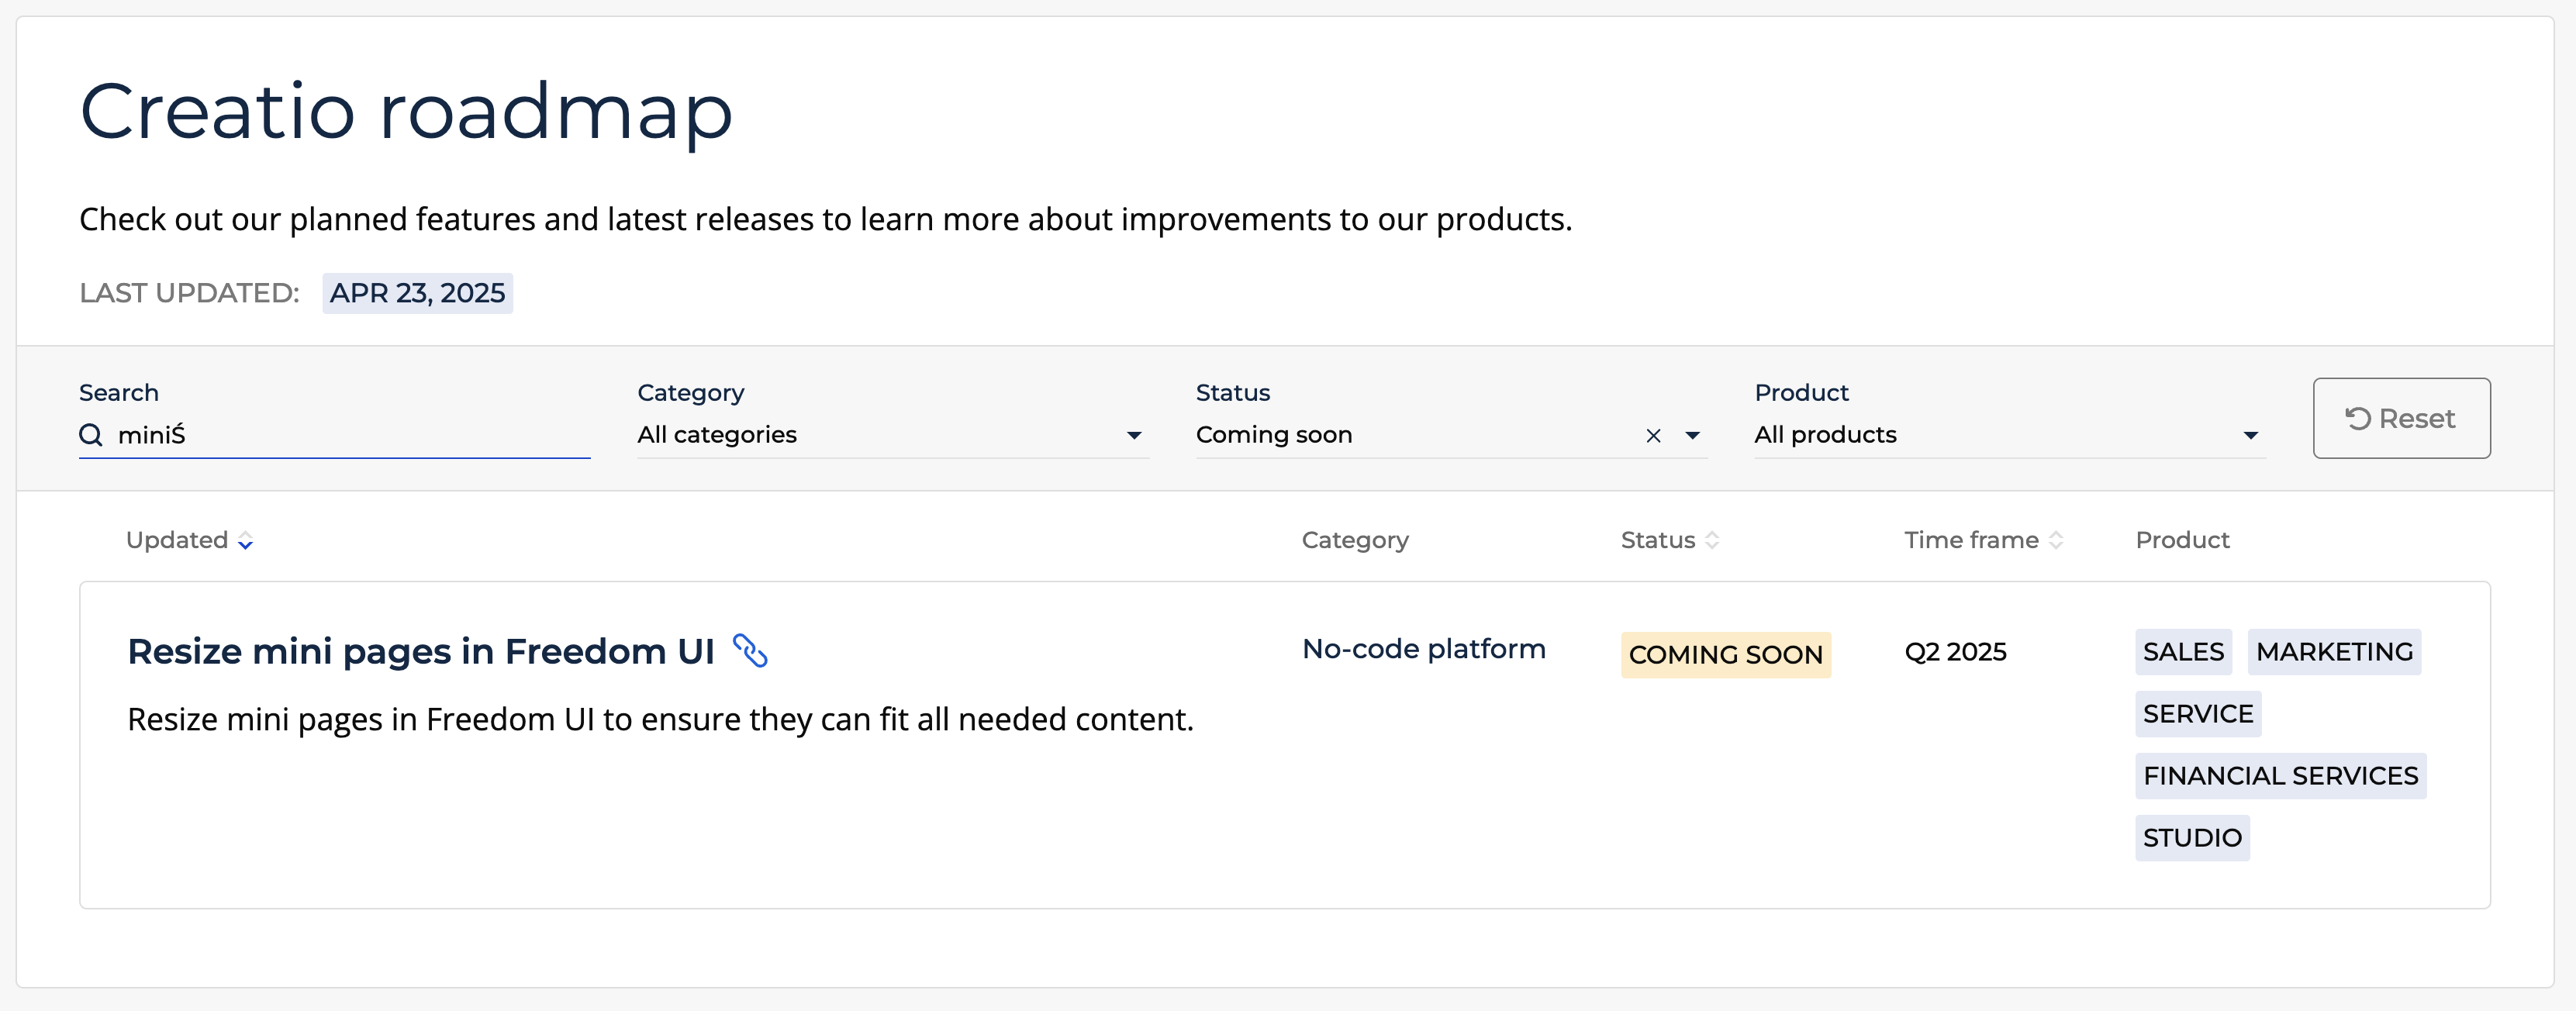Click the mini pages description text
This screenshot has width=2576, height=1011.
[660, 720]
